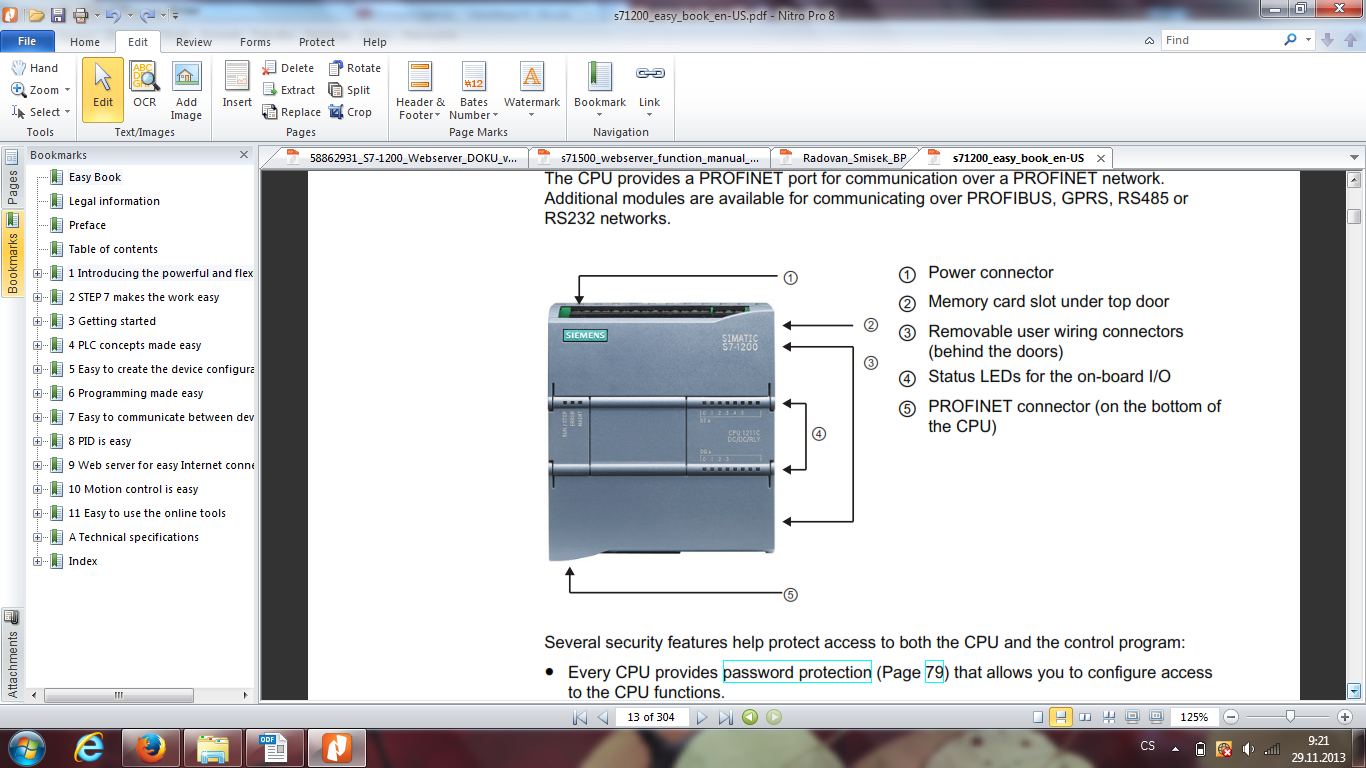Switch to the Protect ribbon tab
This screenshot has width=1366, height=768.
click(317, 42)
